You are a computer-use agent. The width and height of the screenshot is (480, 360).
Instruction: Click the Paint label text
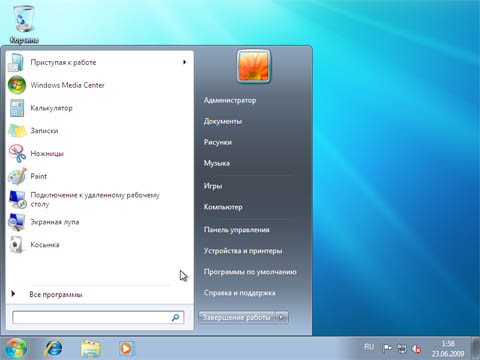click(x=39, y=176)
